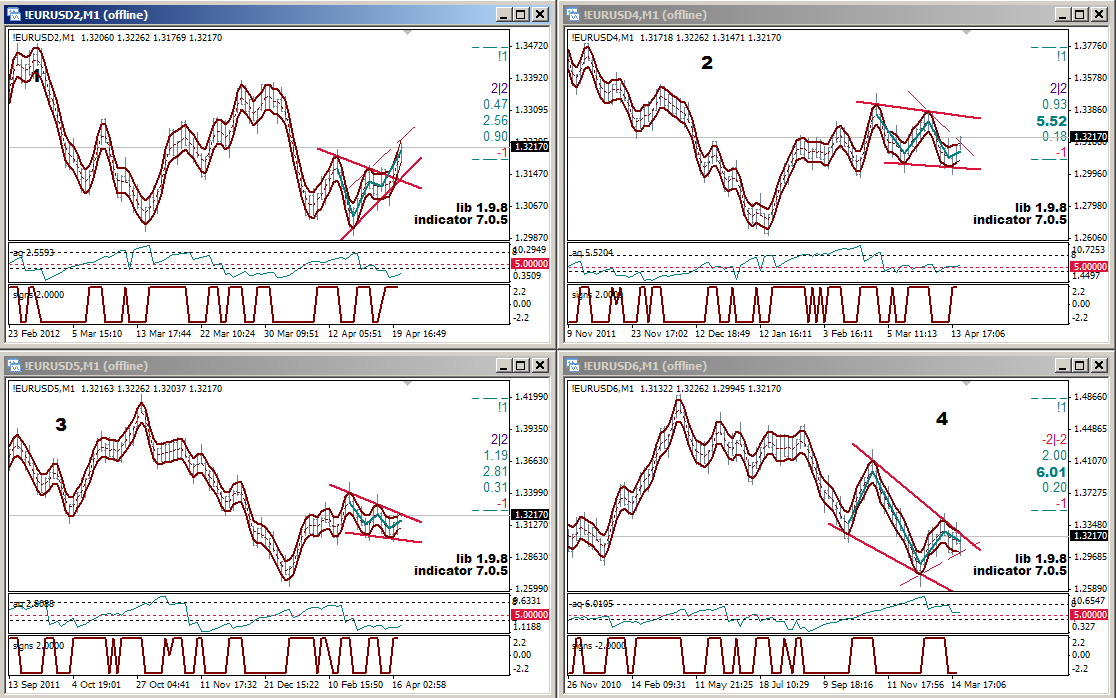The image size is (1116, 698).
Task: Select the large '4' text label on !EURUSD6
Action: (x=941, y=419)
